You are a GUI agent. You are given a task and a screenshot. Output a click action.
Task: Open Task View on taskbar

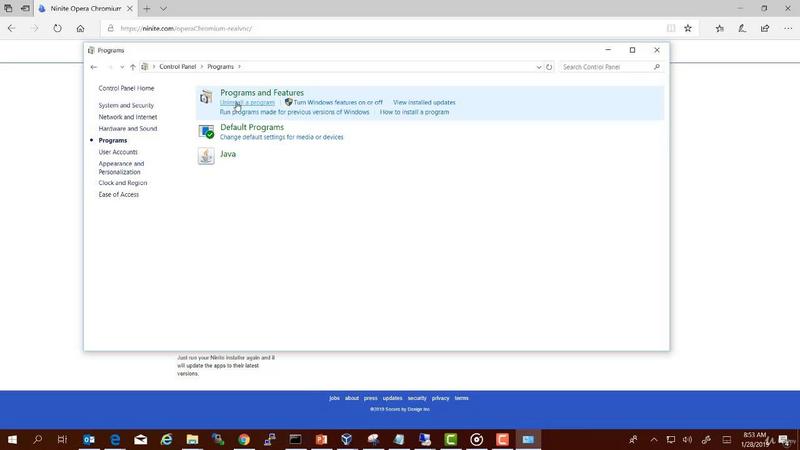tap(62, 439)
